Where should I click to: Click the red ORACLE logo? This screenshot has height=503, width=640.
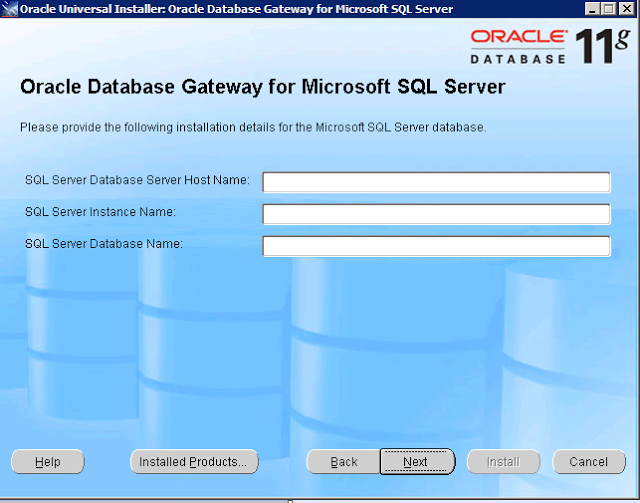point(519,37)
